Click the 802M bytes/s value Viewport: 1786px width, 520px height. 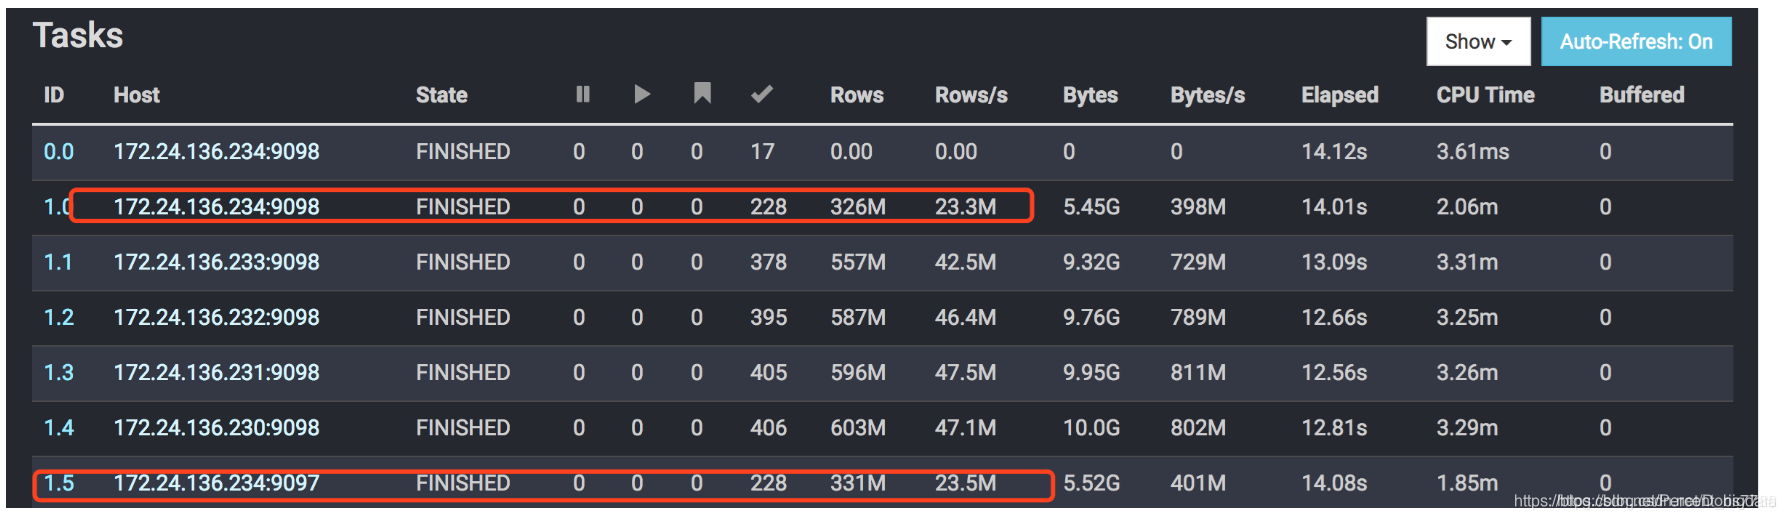pos(1199,428)
